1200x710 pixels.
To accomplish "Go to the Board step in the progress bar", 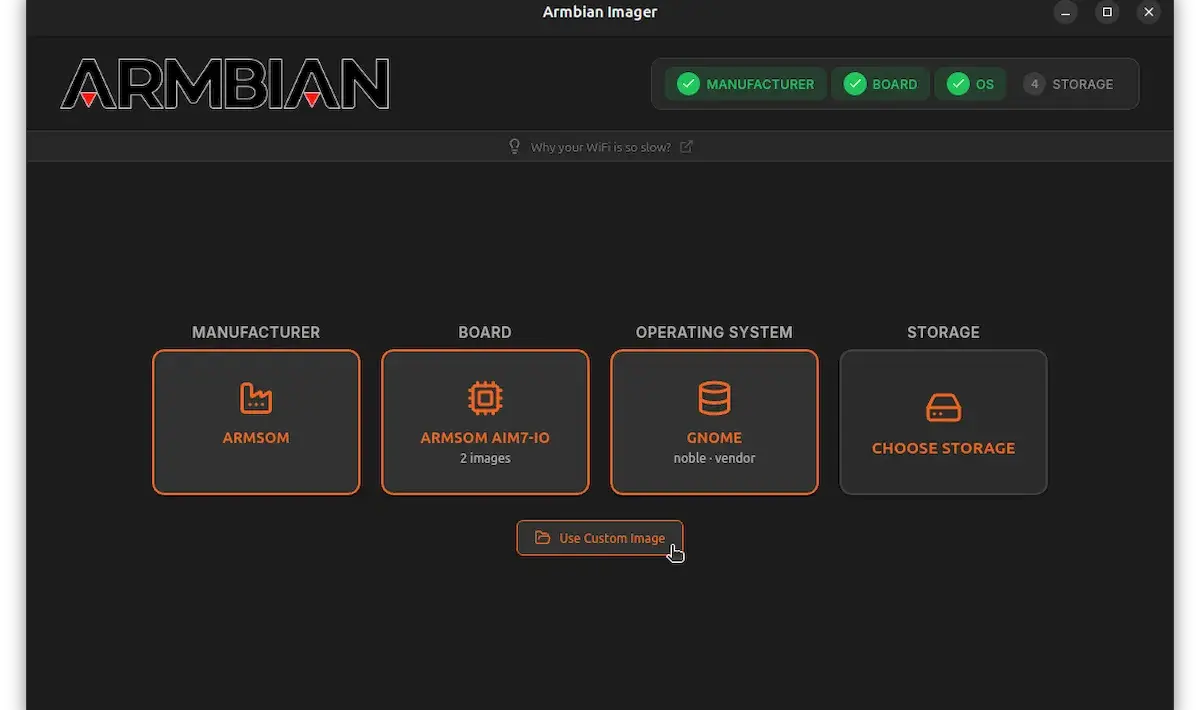I will [881, 84].
